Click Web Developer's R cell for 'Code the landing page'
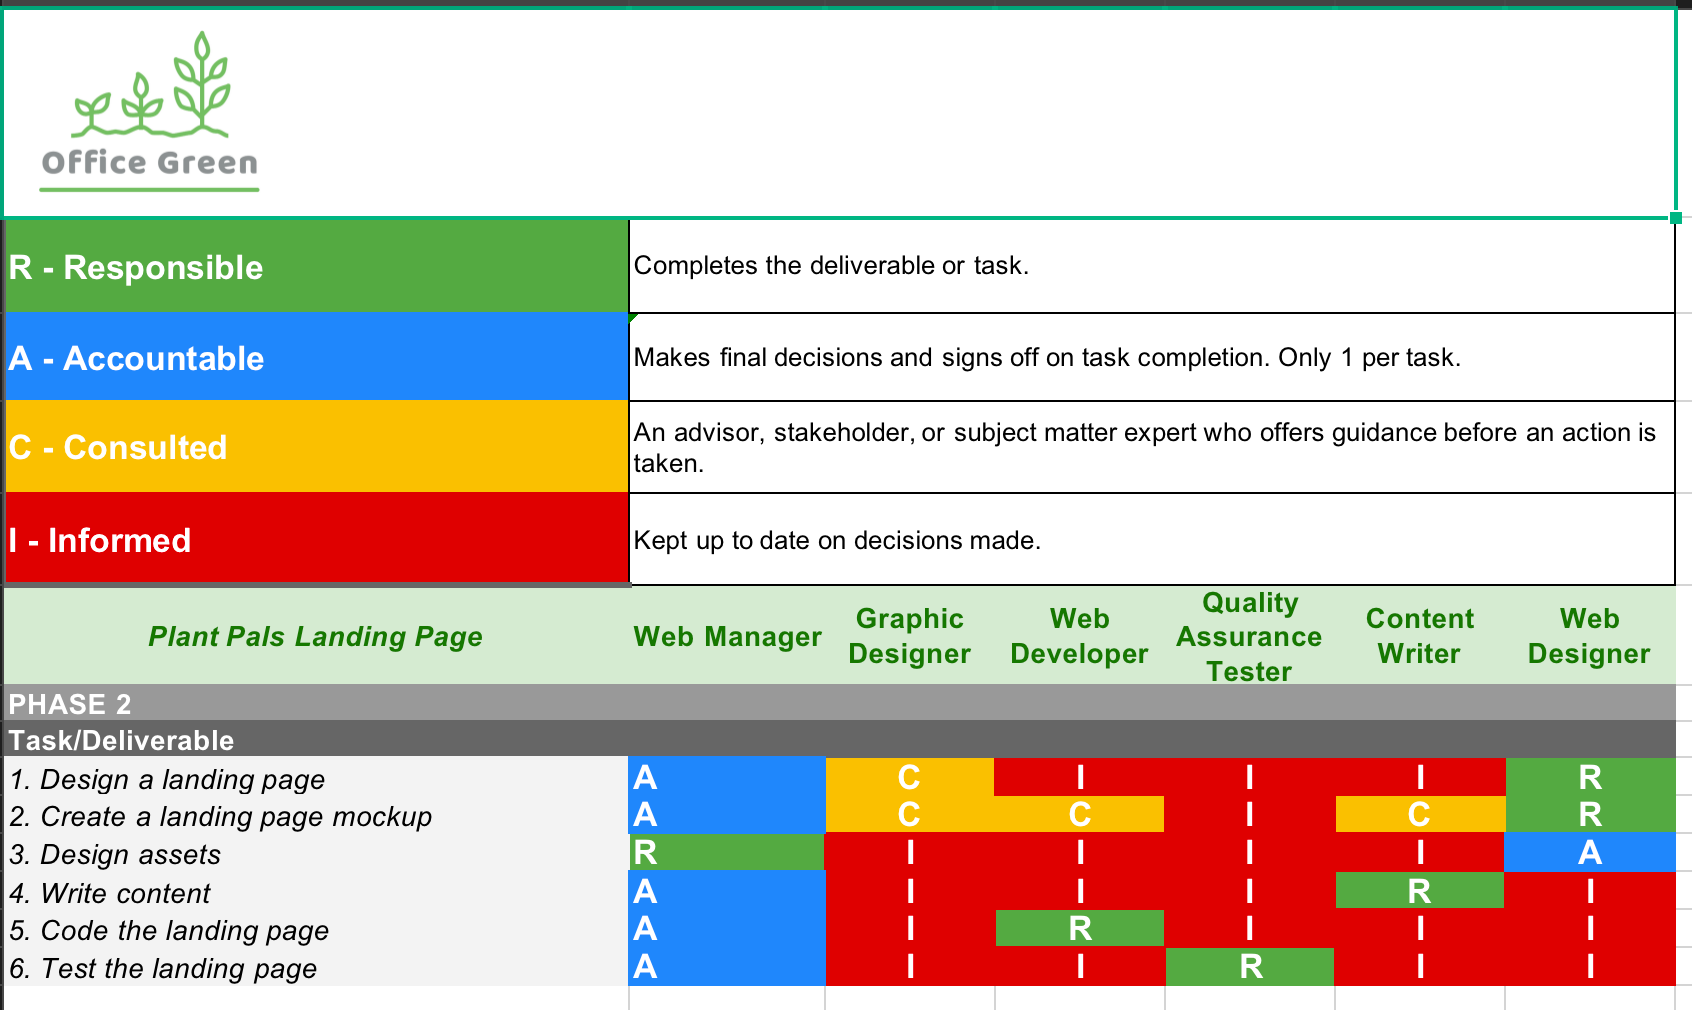Image resolution: width=1692 pixels, height=1010 pixels. pyautogui.click(x=1079, y=930)
